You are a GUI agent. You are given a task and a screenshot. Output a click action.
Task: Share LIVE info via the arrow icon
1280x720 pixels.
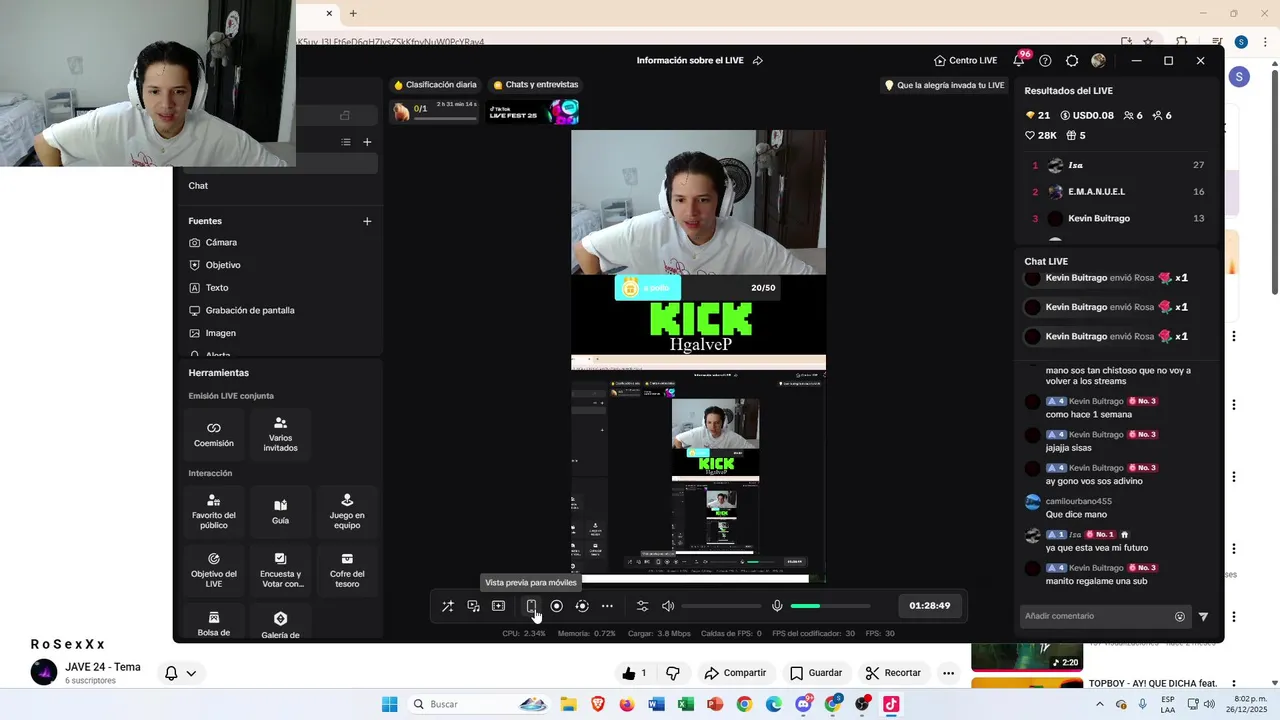758,60
